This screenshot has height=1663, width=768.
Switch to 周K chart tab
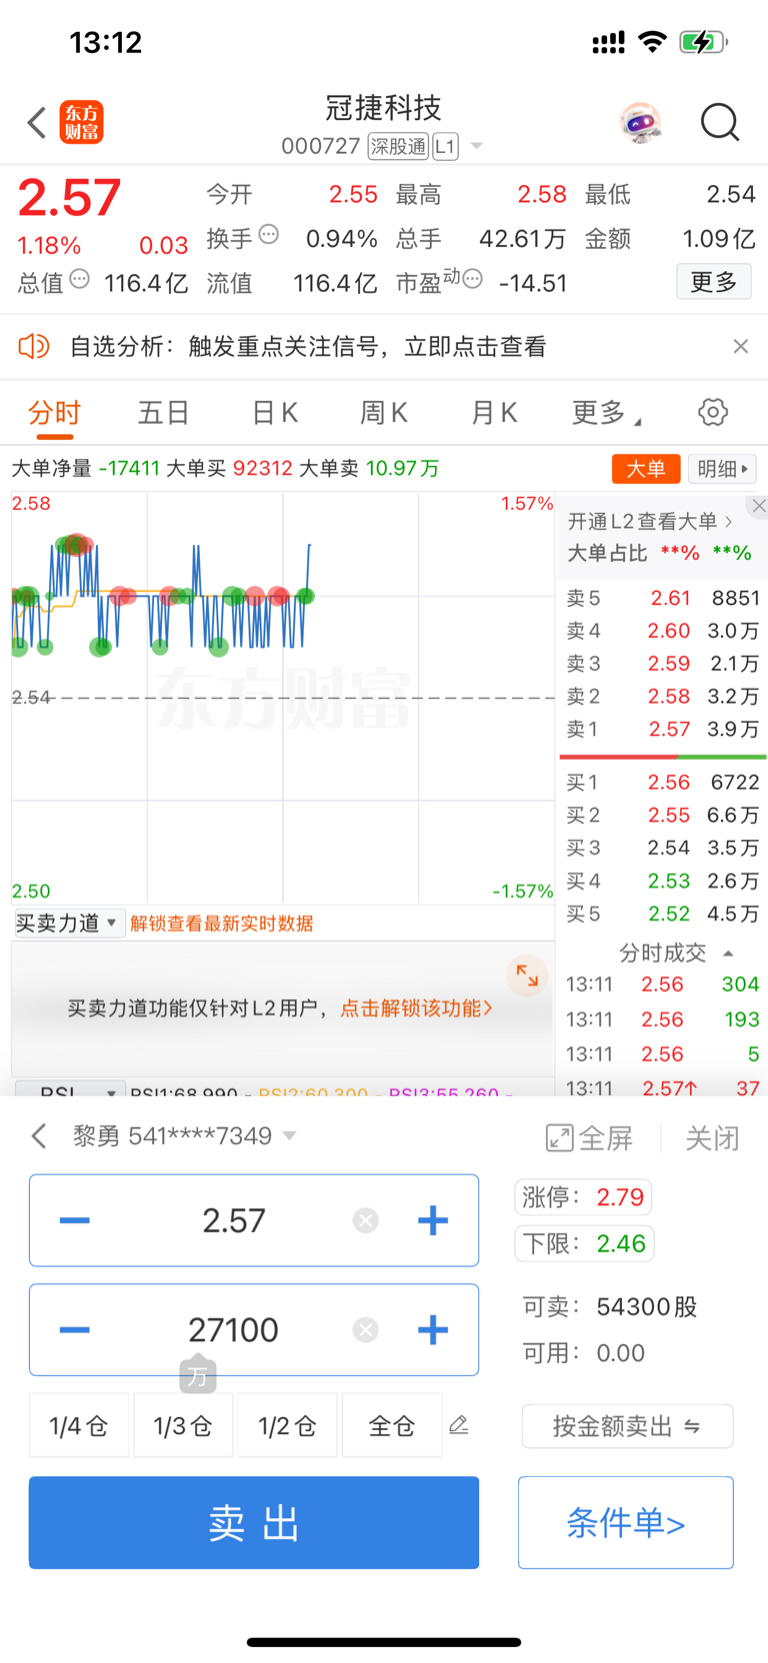(x=384, y=413)
